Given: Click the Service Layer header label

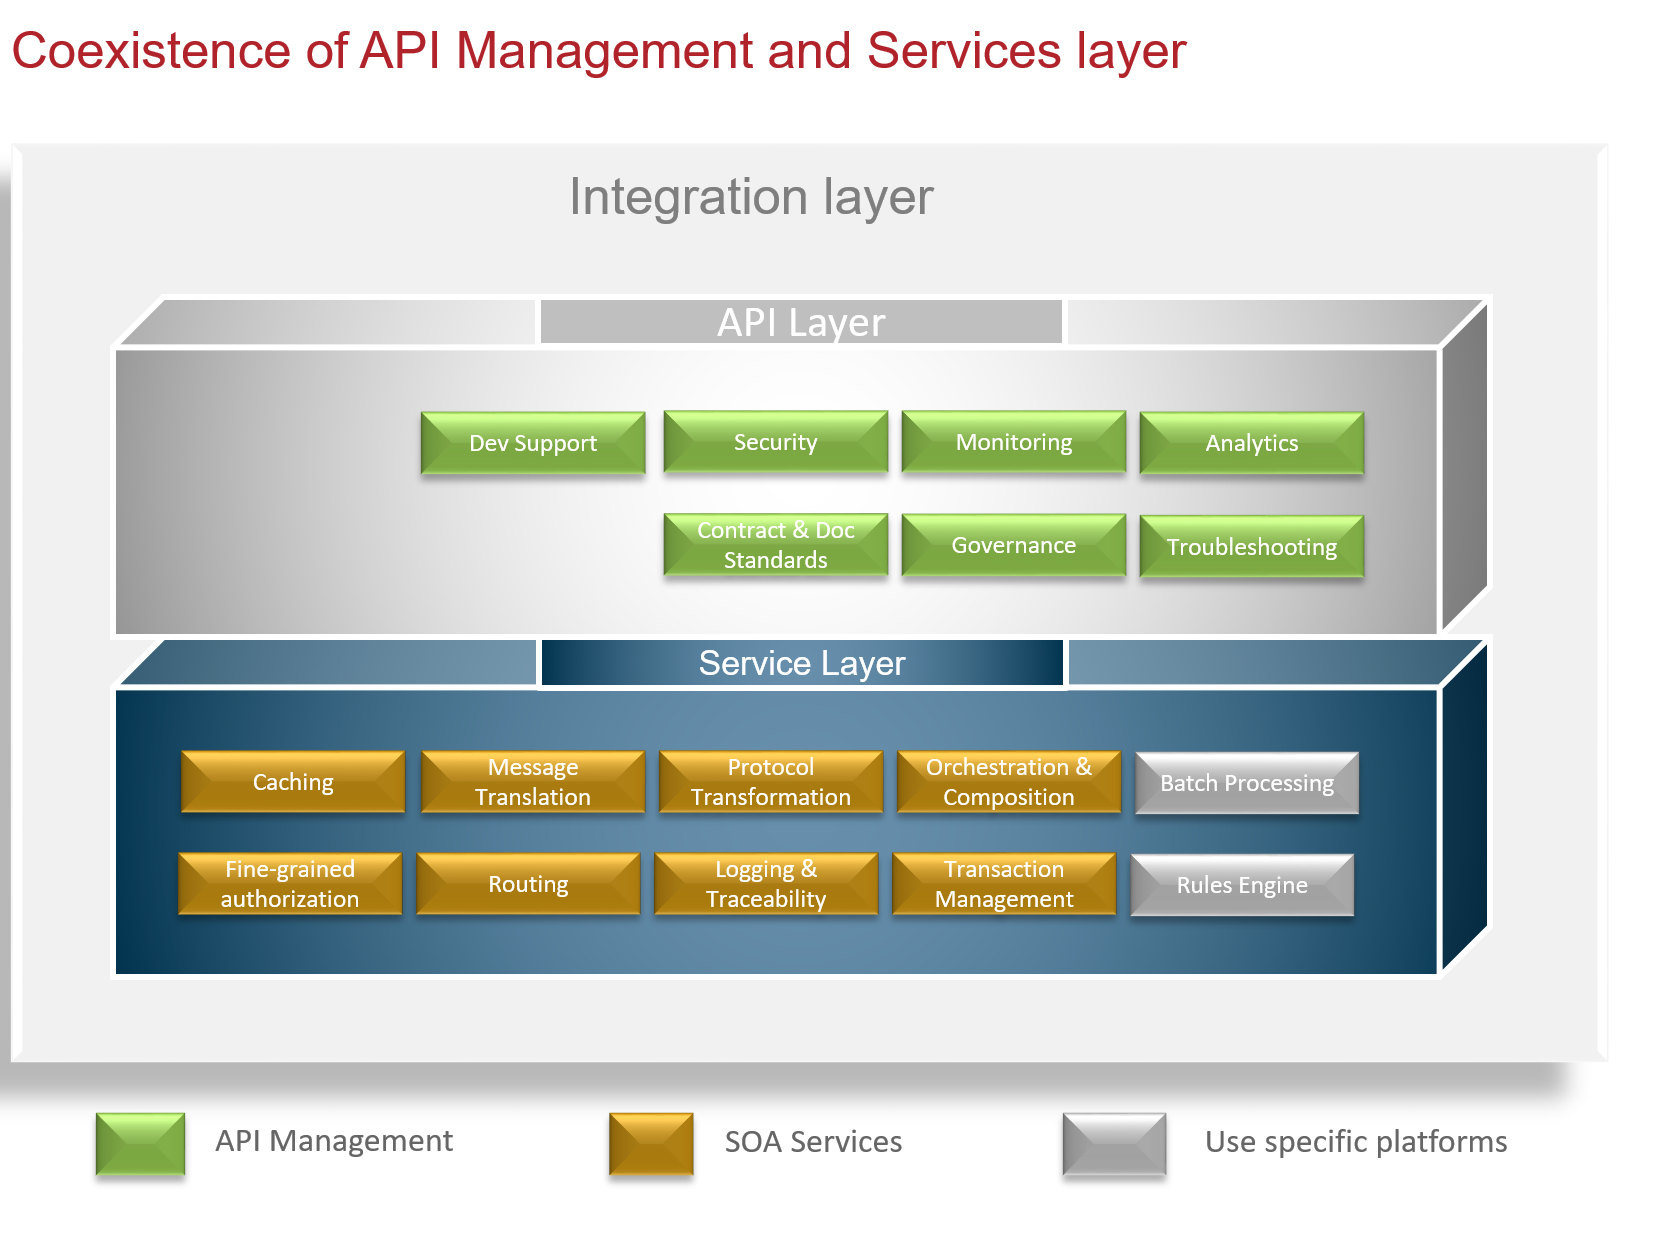Looking at the screenshot, I should [802, 663].
